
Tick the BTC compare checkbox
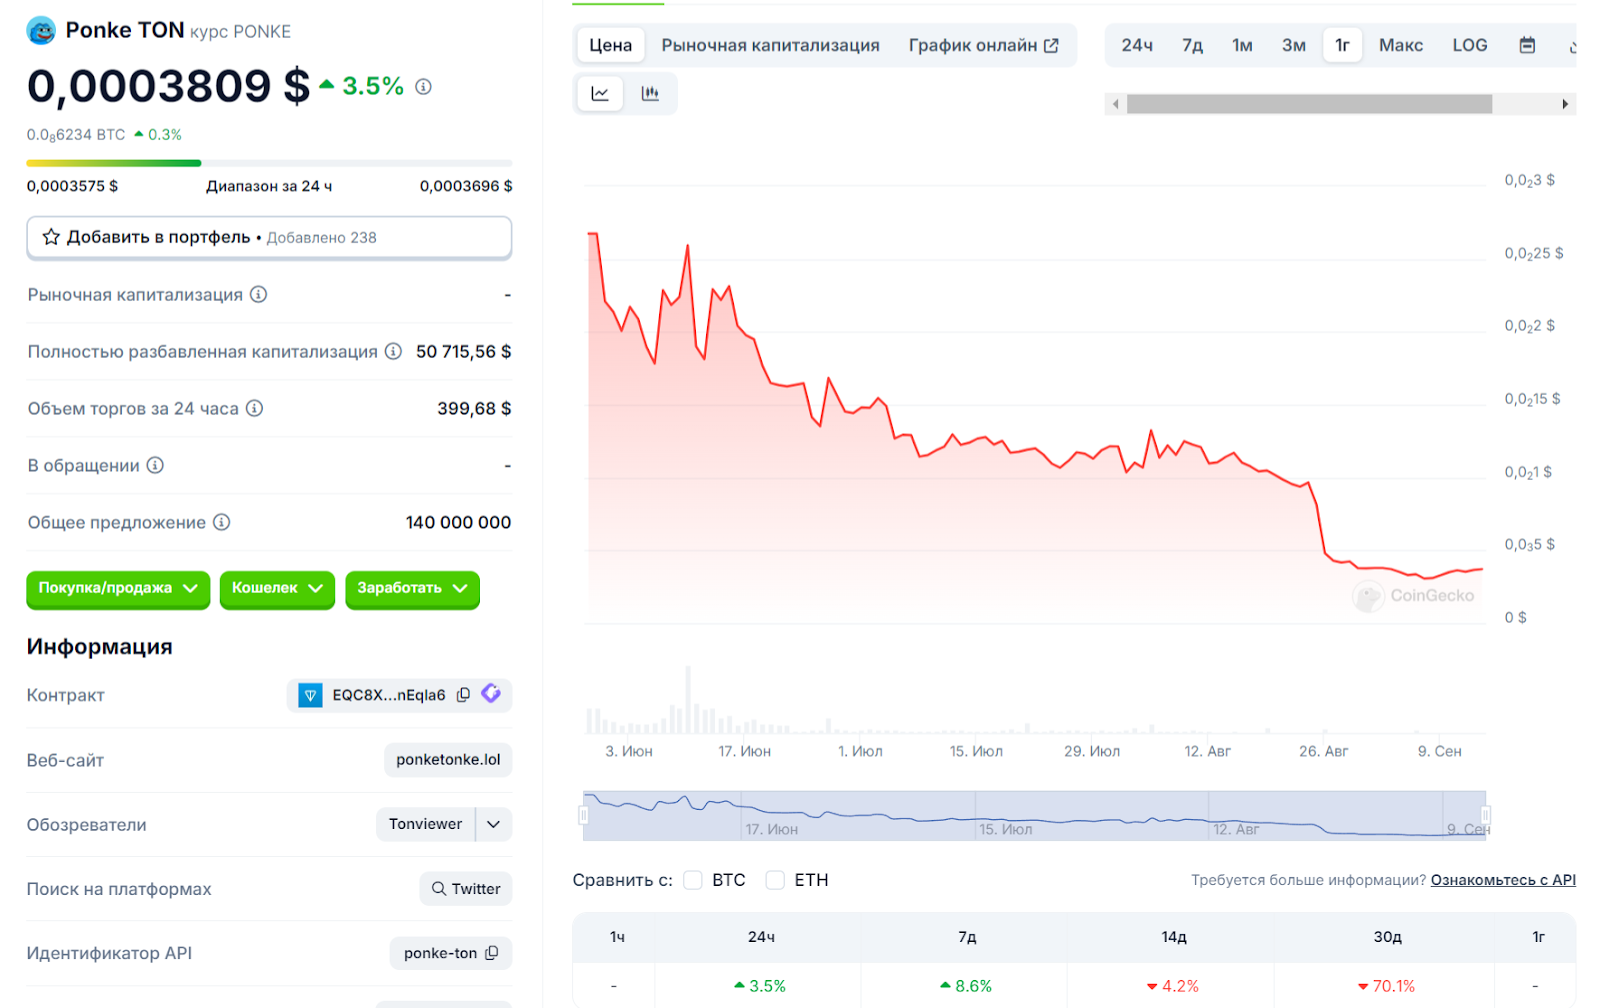pyautogui.click(x=693, y=880)
